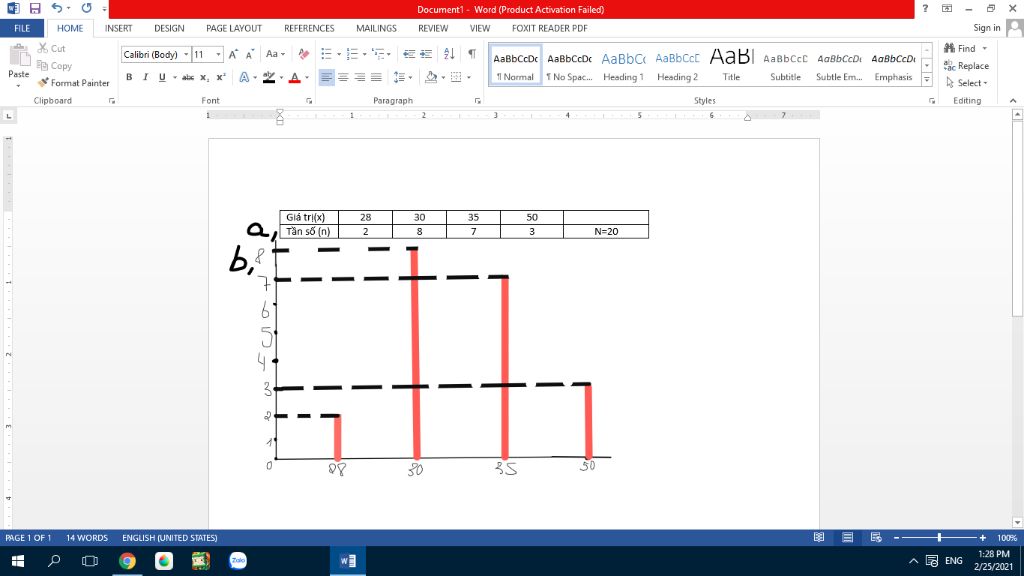Viewport: 1024px width, 576px height.
Task: Switch to the DESIGN tab
Action: 169,28
